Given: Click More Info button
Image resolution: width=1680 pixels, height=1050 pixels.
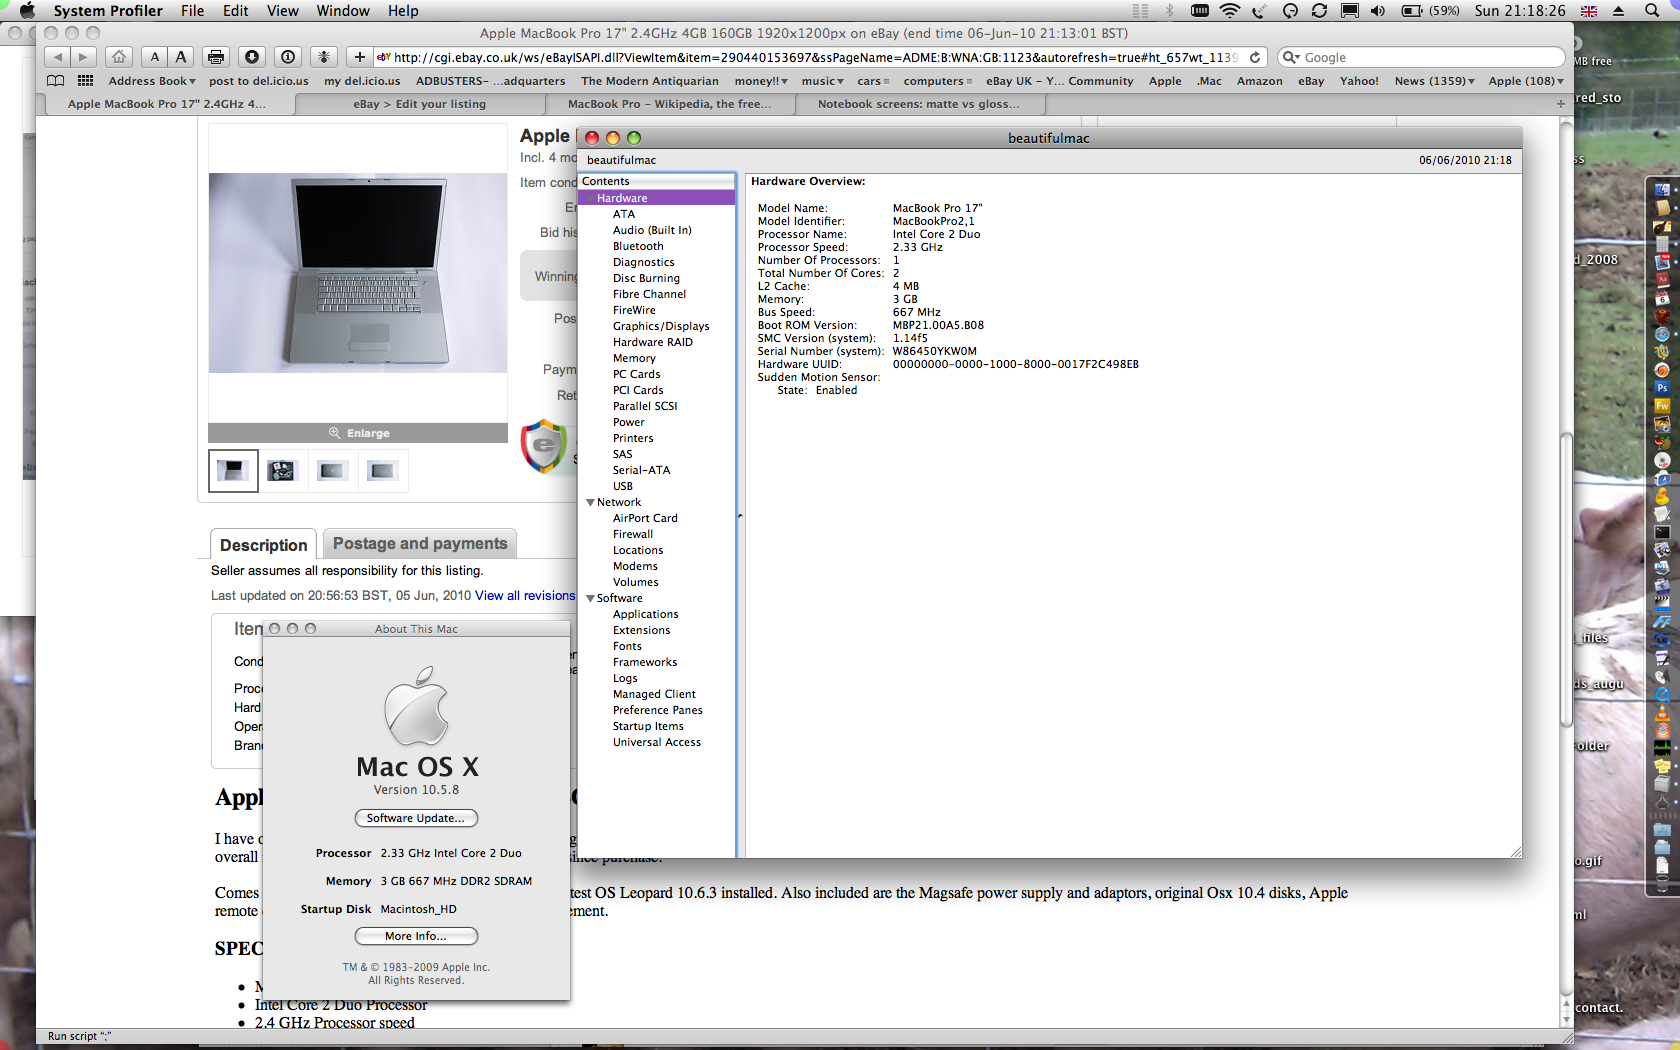Looking at the screenshot, I should [x=416, y=936].
